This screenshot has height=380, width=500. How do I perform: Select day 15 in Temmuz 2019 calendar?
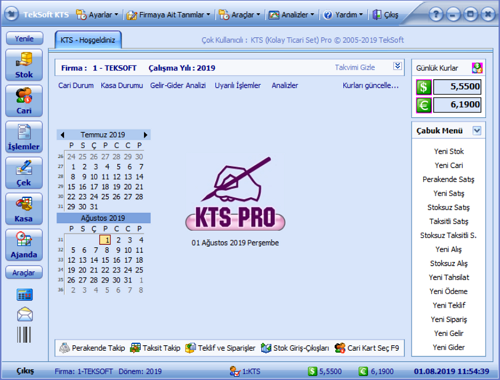coord(71,187)
